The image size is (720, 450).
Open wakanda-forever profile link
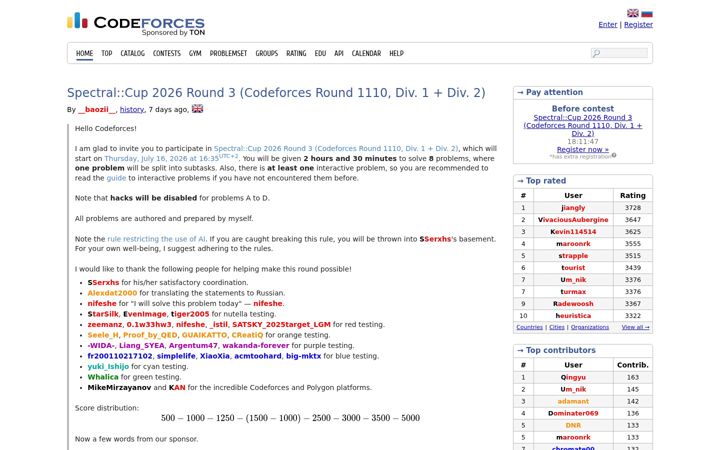point(256,346)
